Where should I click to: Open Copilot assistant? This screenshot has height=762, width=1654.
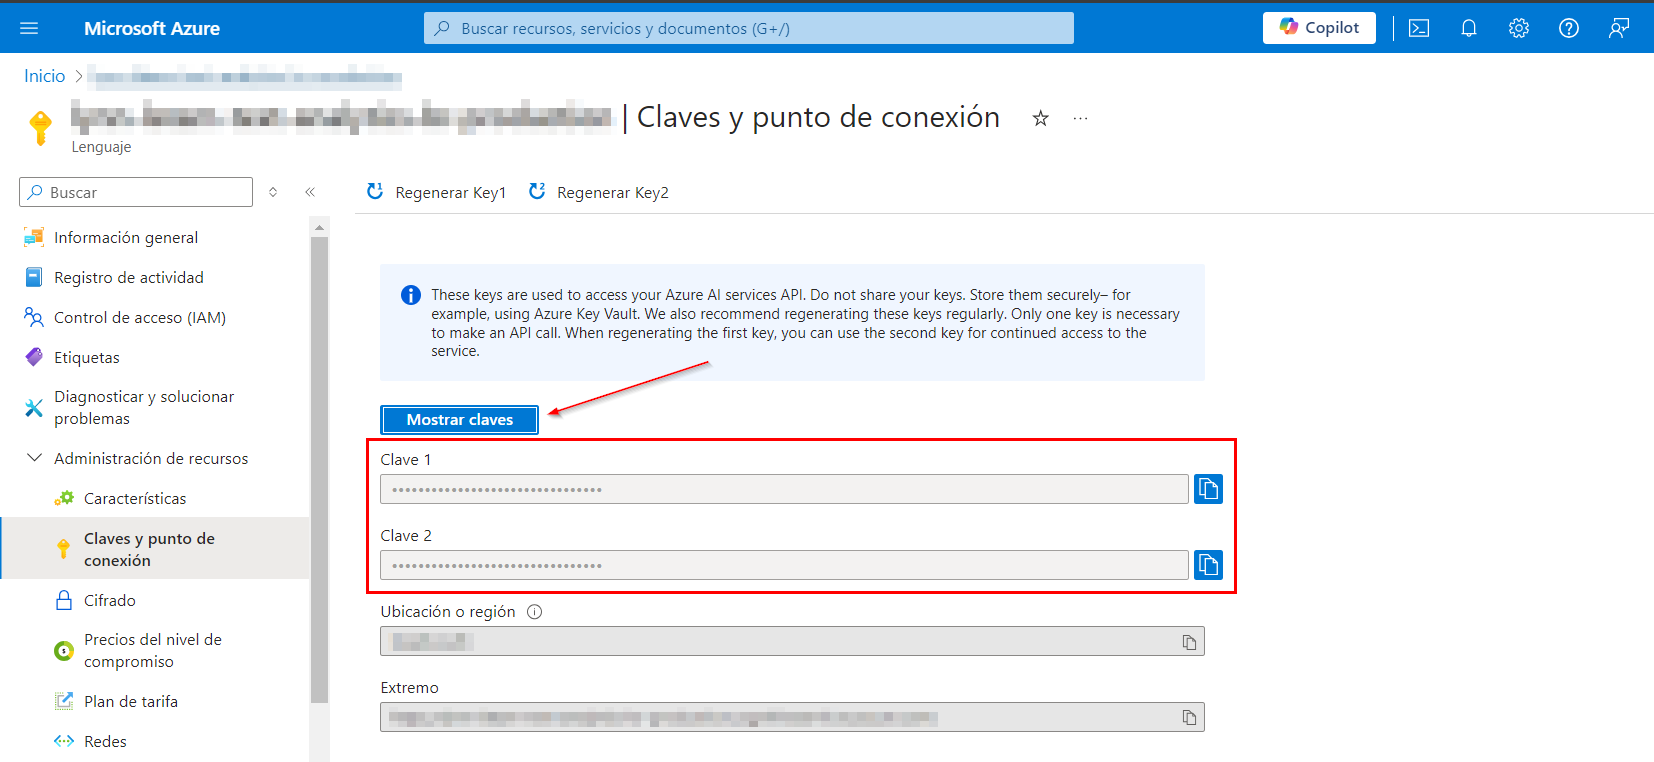[x=1319, y=28]
